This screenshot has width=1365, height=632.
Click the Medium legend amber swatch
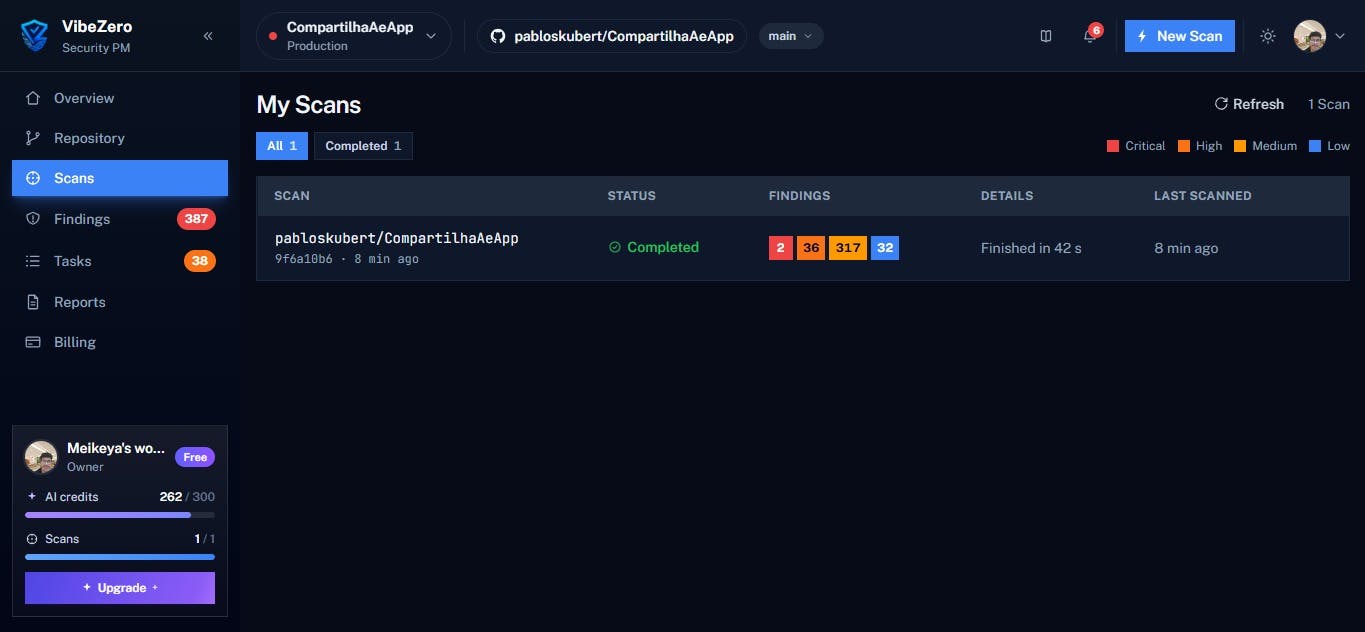(x=1240, y=146)
